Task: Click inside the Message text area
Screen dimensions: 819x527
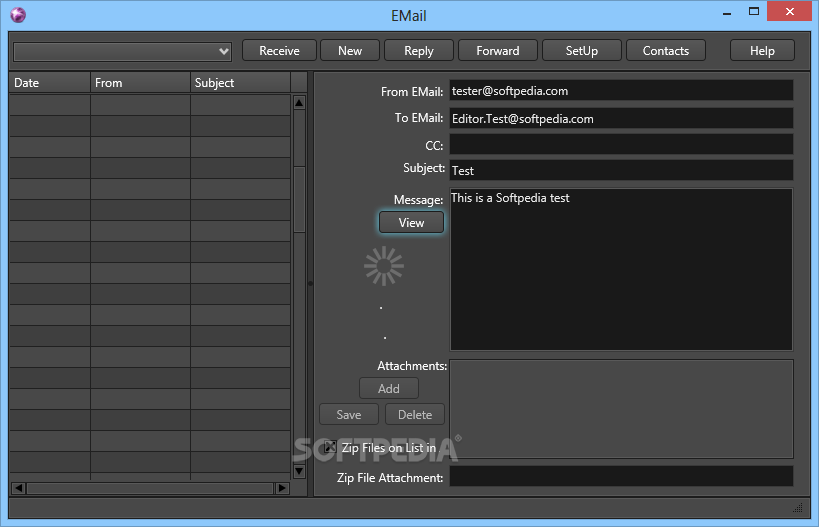Action: pos(621,269)
